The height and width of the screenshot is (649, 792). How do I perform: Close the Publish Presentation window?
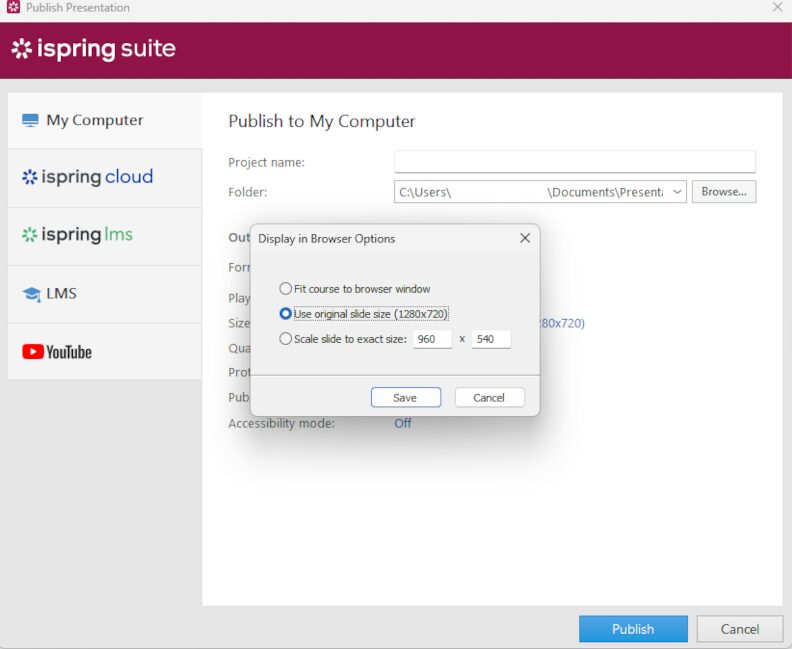(777, 7)
